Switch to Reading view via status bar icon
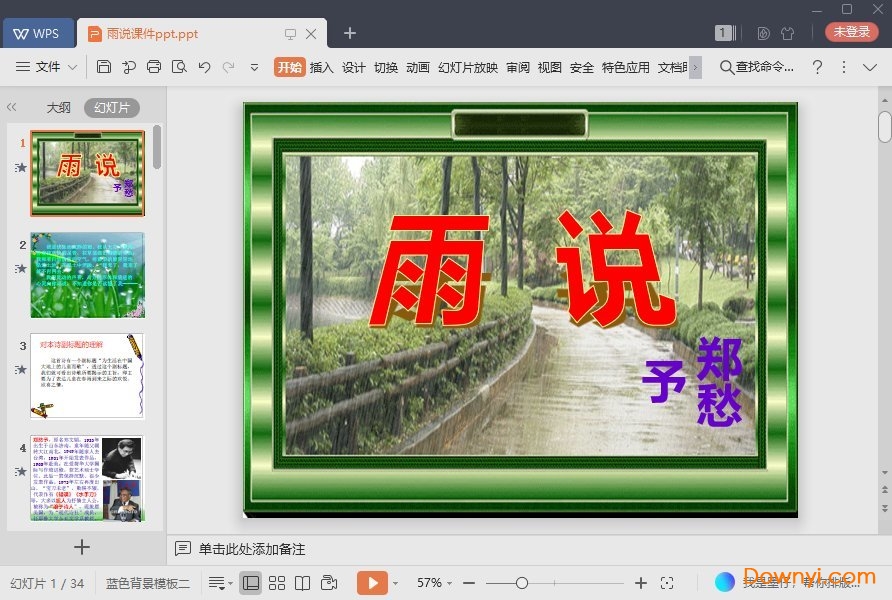Viewport: 892px width, 600px height. [303, 582]
